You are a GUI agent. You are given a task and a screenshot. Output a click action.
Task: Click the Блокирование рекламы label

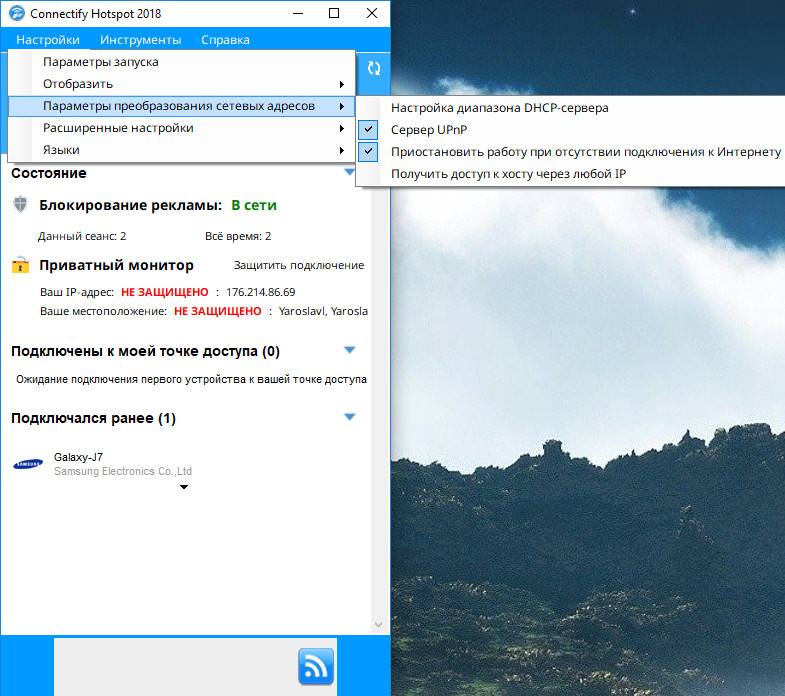[x=130, y=205]
